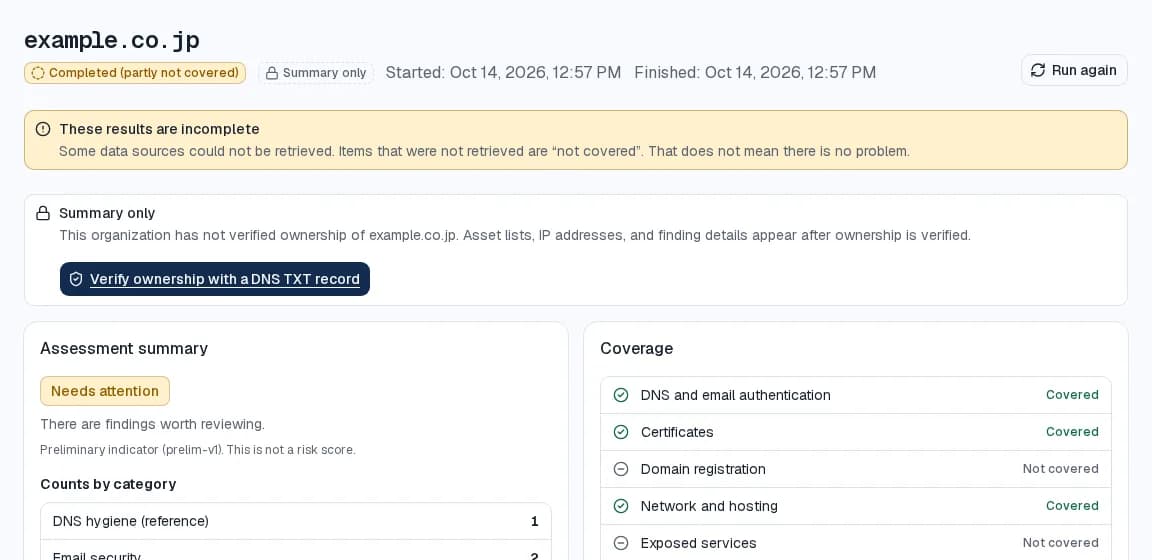1152x560 pixels.
Task: Click the lock icon in Summary only badge
Action: click(x=272, y=73)
